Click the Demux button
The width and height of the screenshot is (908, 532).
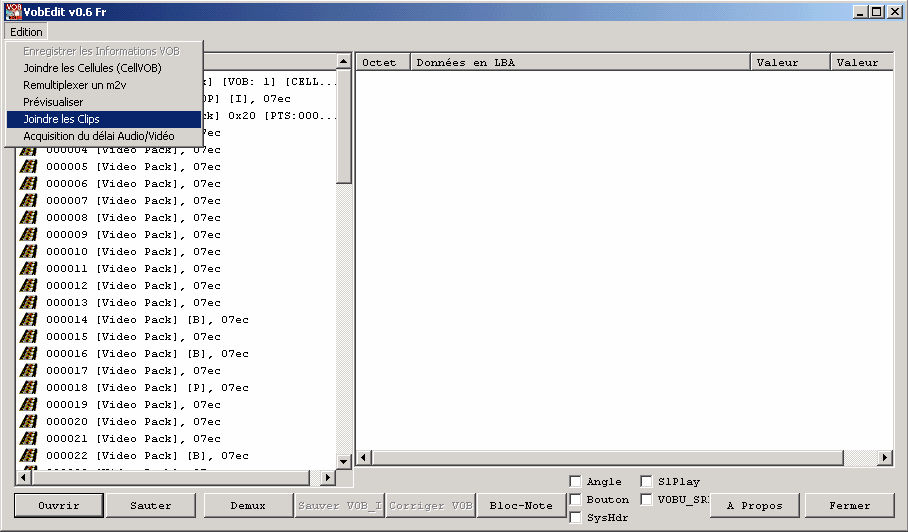(248, 506)
